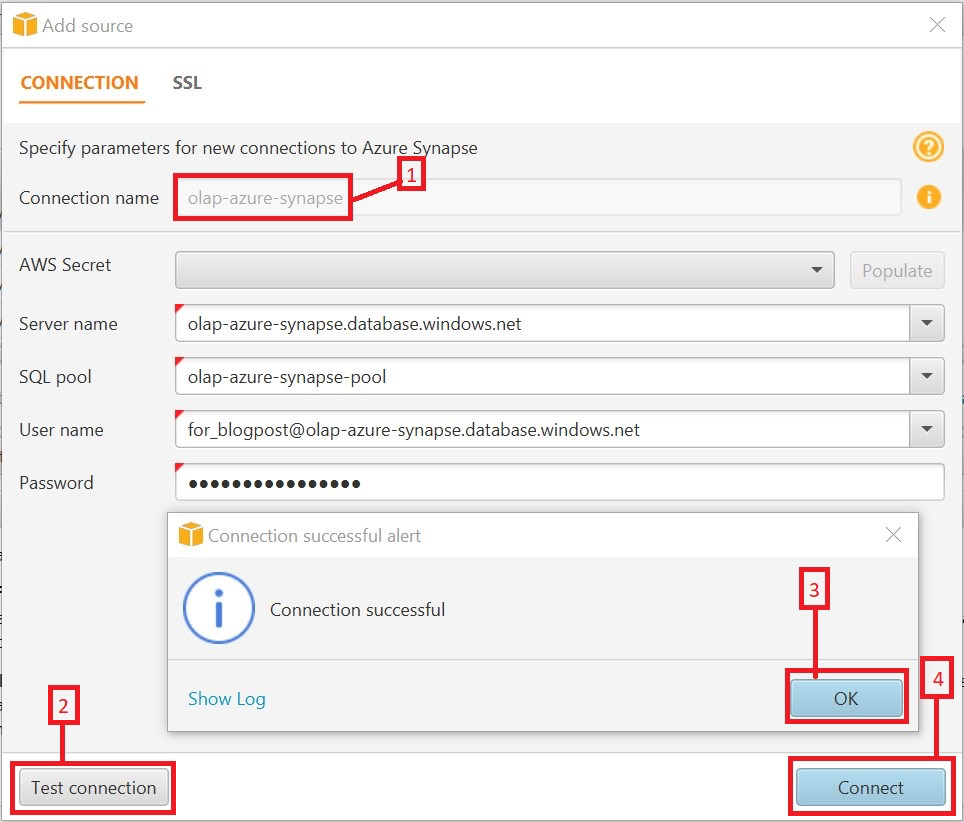Click the 'Connection successful' message text
This screenshot has width=964, height=822.
(x=357, y=609)
